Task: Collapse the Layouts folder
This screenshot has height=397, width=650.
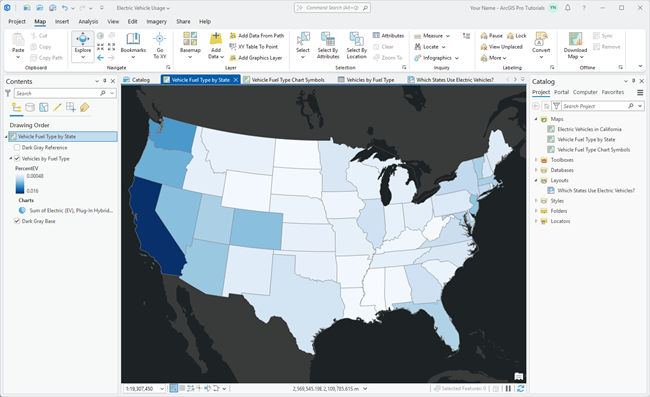Action: (536, 180)
